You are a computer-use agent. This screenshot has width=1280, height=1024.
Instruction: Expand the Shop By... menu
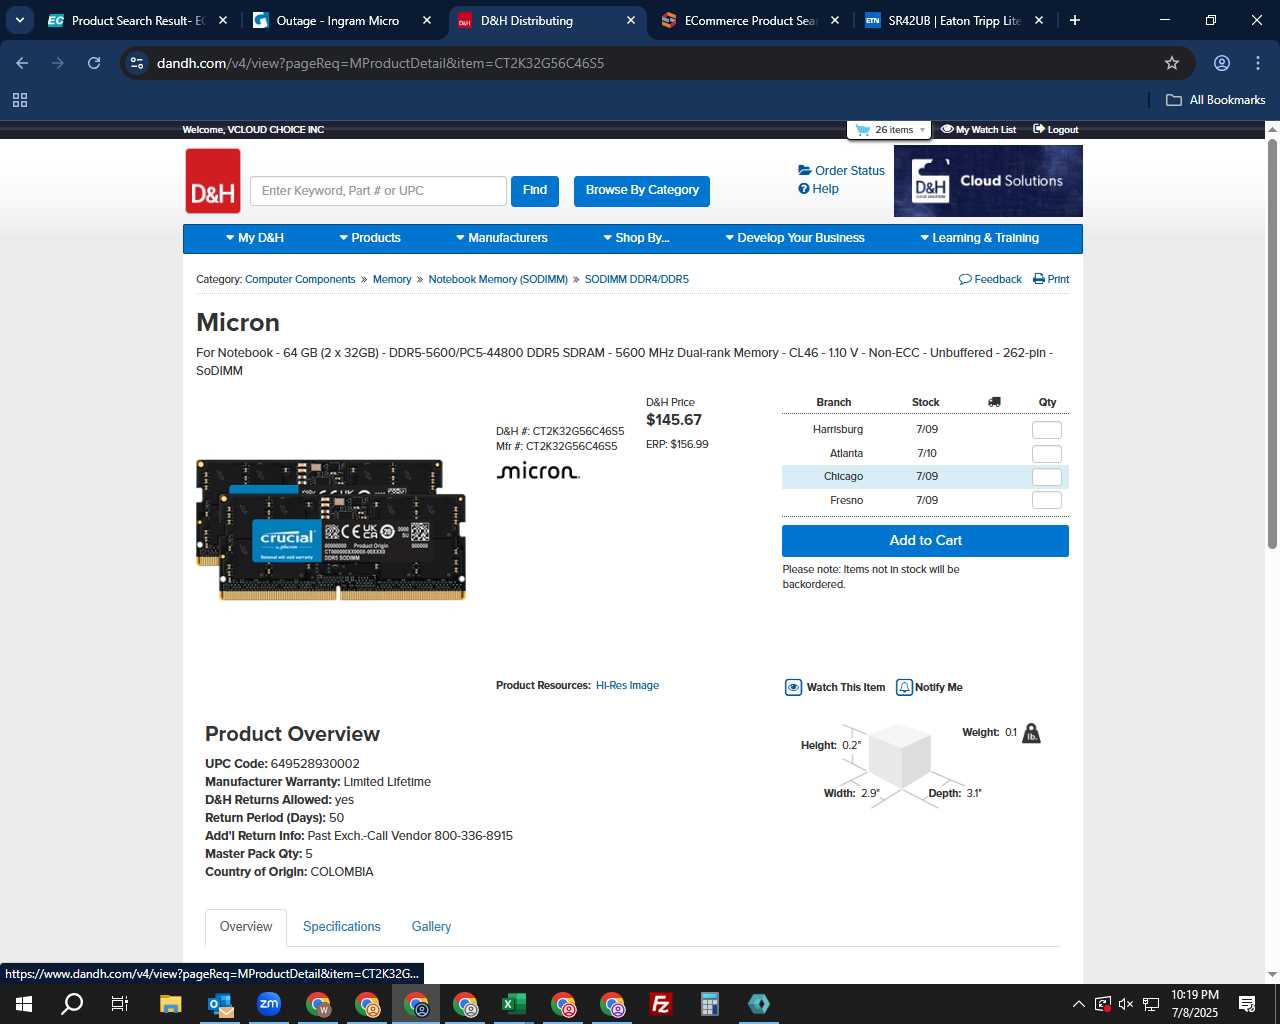pyautogui.click(x=636, y=238)
